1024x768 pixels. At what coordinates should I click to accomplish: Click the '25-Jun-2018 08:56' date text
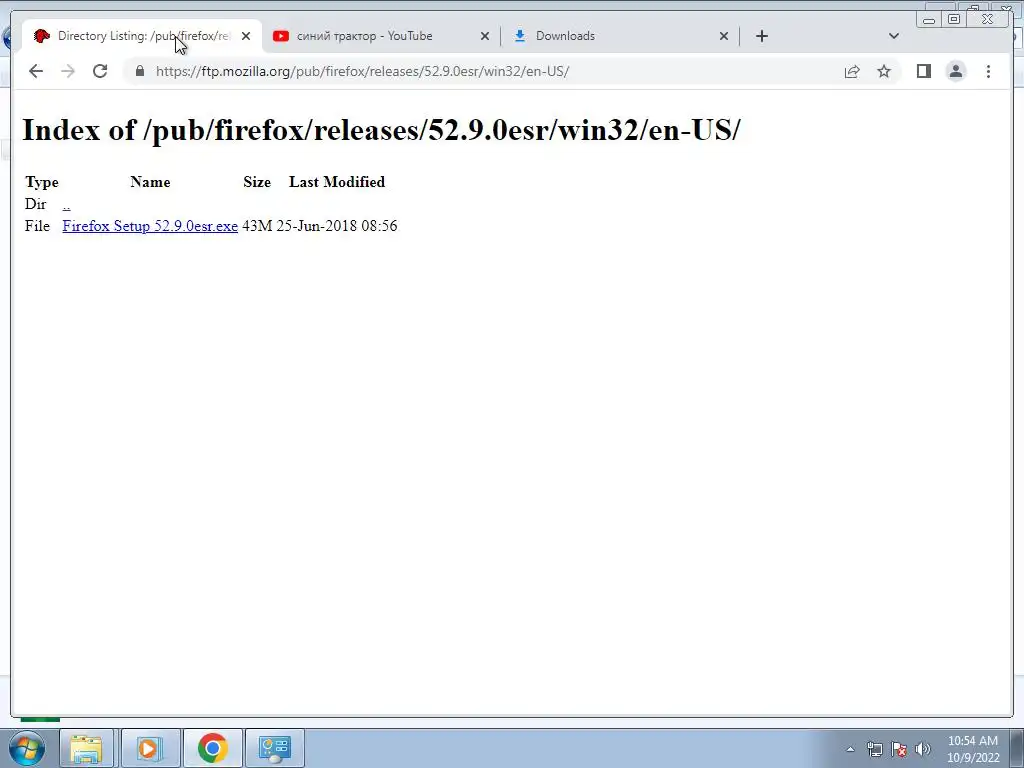(337, 226)
